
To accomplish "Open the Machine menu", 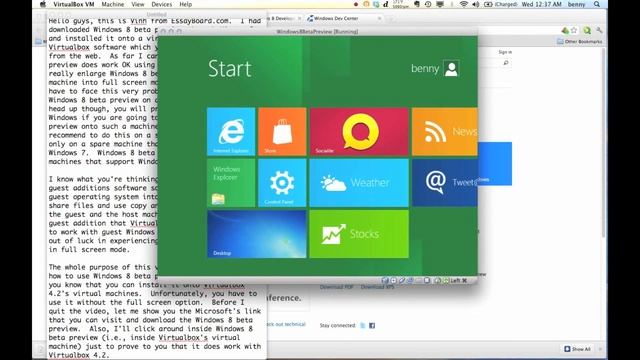I will click(113, 4).
